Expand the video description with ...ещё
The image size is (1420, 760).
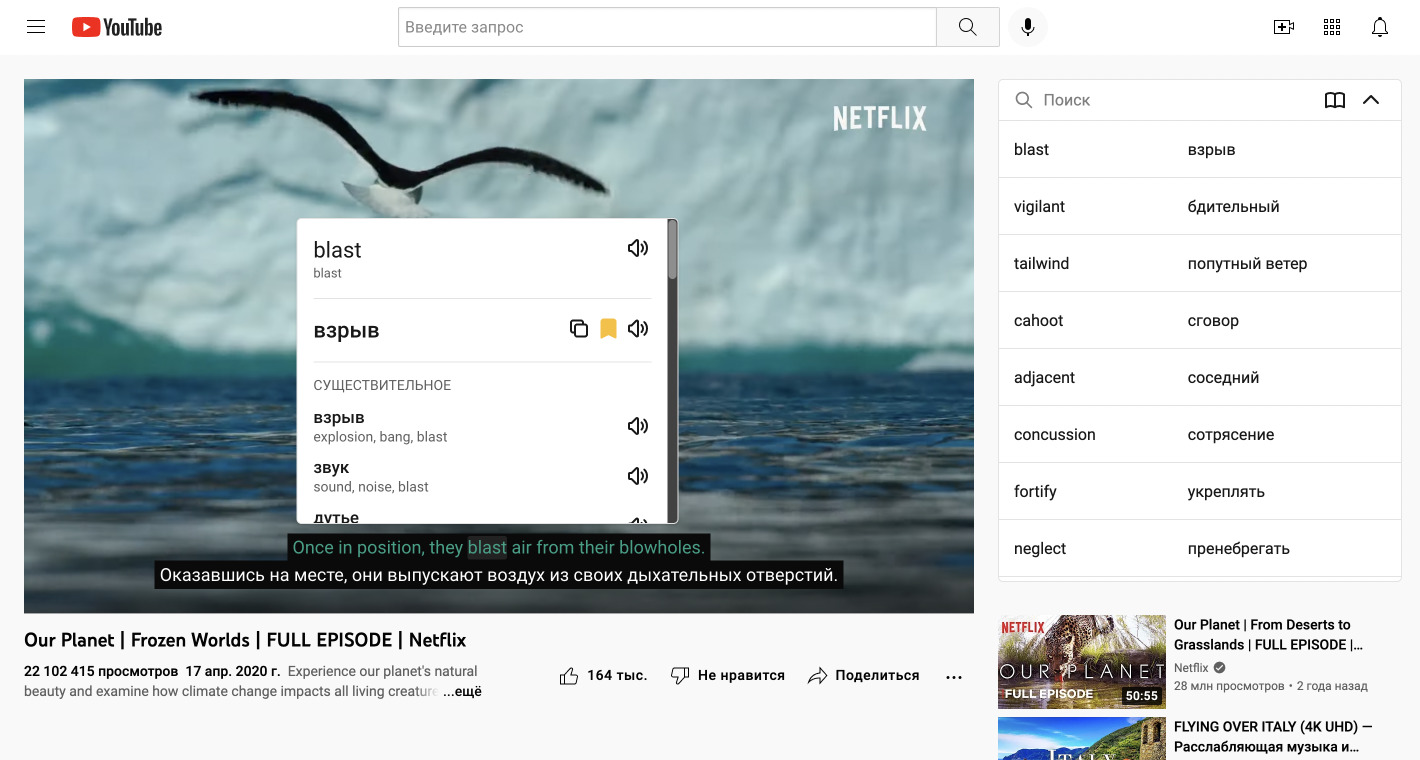[x=462, y=691]
